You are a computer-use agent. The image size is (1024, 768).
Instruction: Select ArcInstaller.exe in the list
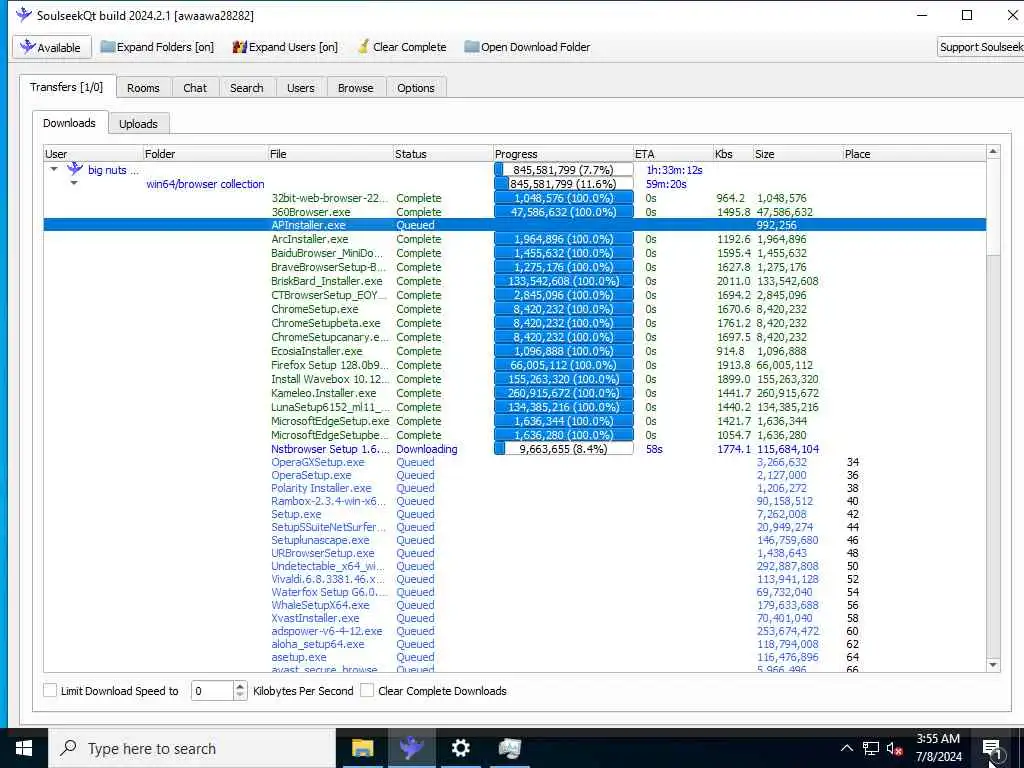click(x=515, y=239)
